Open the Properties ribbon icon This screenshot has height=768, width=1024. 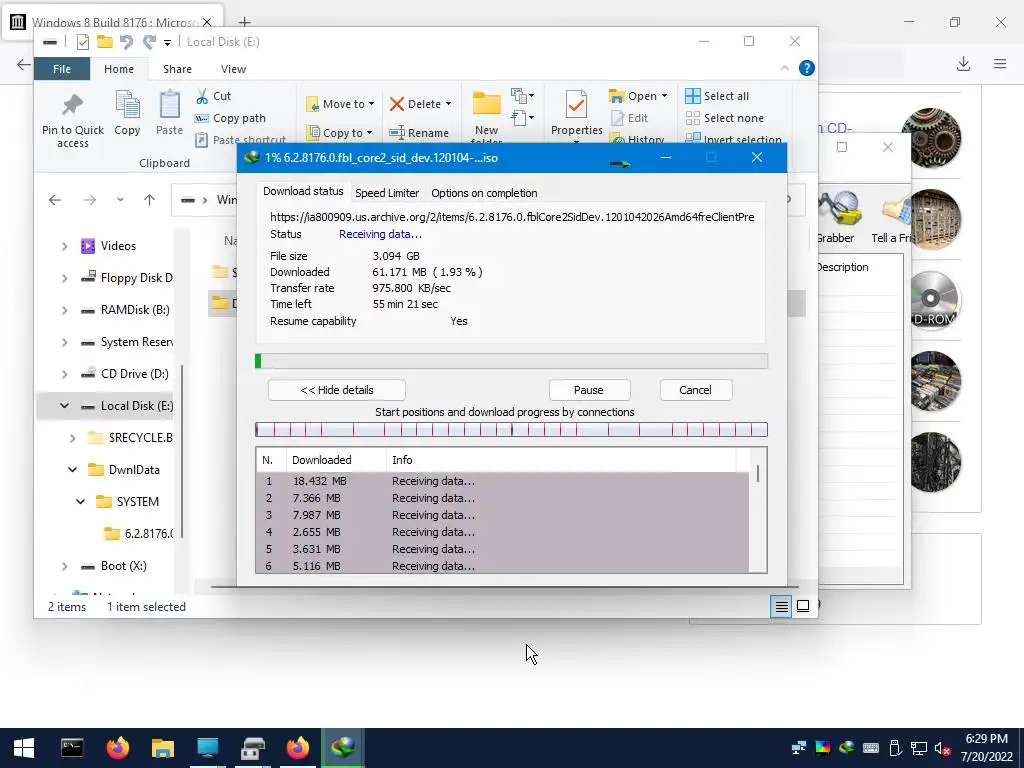point(576,105)
